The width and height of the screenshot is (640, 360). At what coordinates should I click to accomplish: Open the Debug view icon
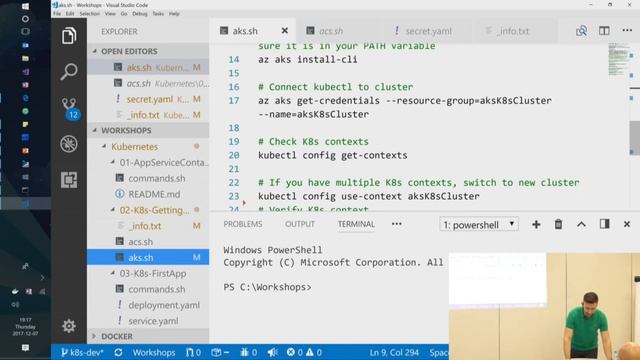[x=69, y=144]
